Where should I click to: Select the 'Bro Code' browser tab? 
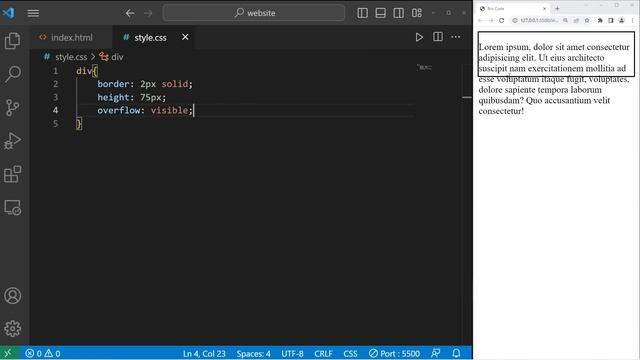tap(512, 9)
